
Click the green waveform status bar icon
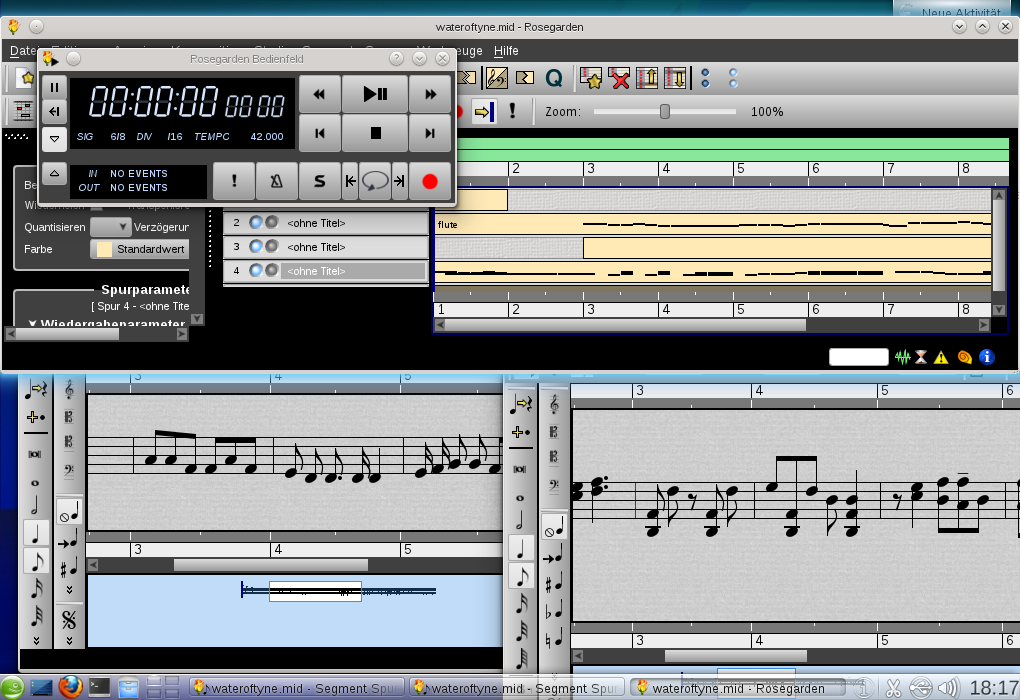pos(902,357)
